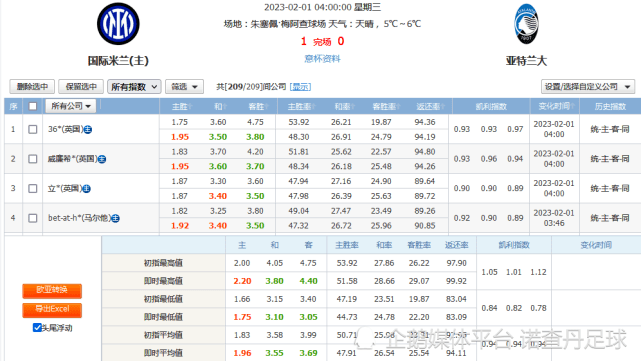Image resolution: width=641 pixels, height=361 pixels.
Task: Click the red 1.92 odds in bet-at-h* row
Action: click(x=180, y=226)
